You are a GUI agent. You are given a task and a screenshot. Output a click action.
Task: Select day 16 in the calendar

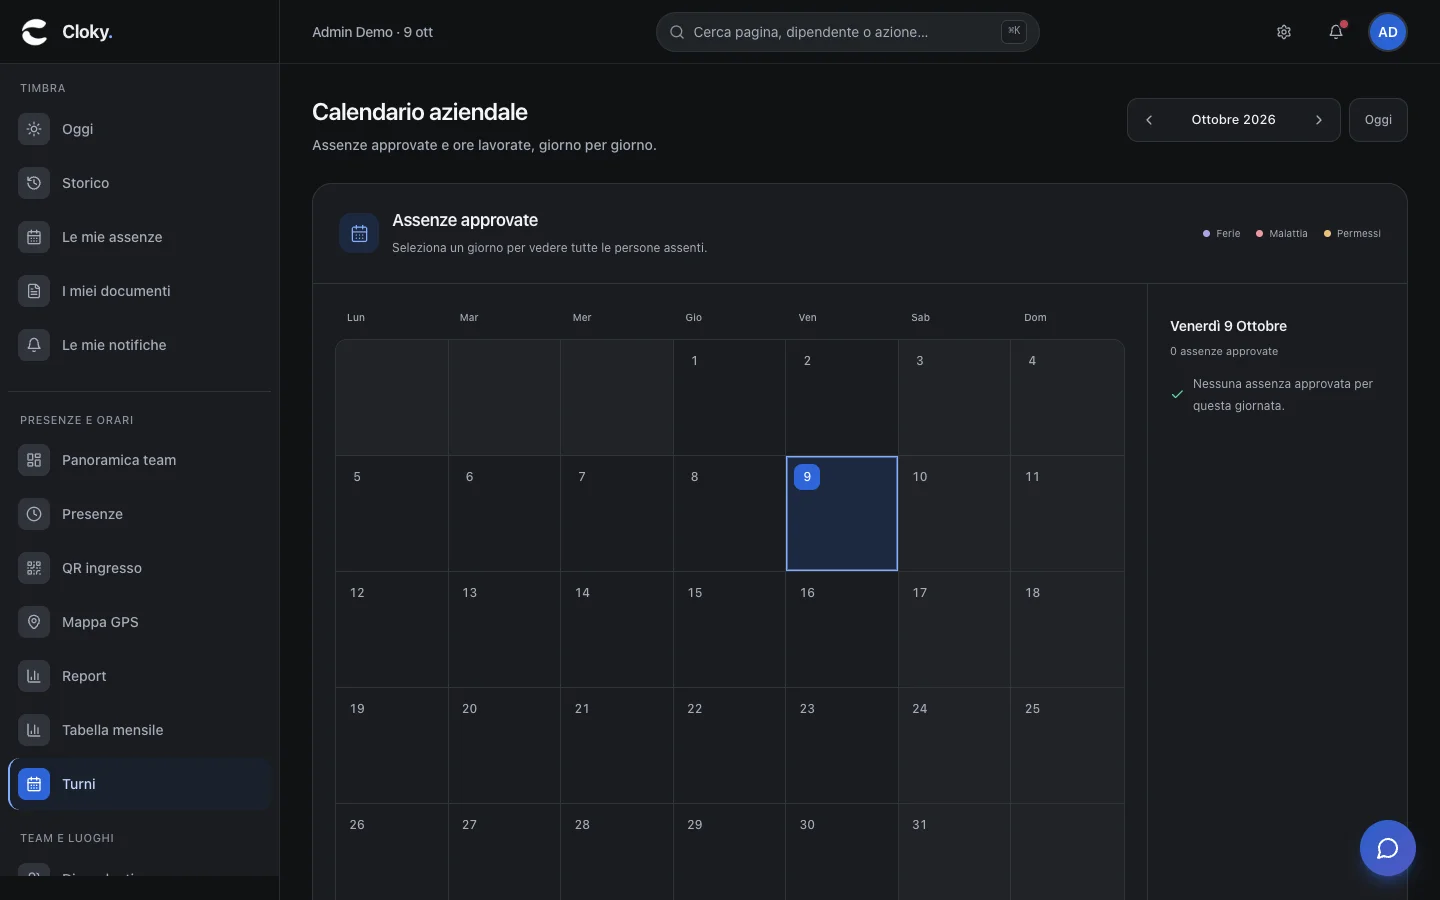click(x=842, y=630)
